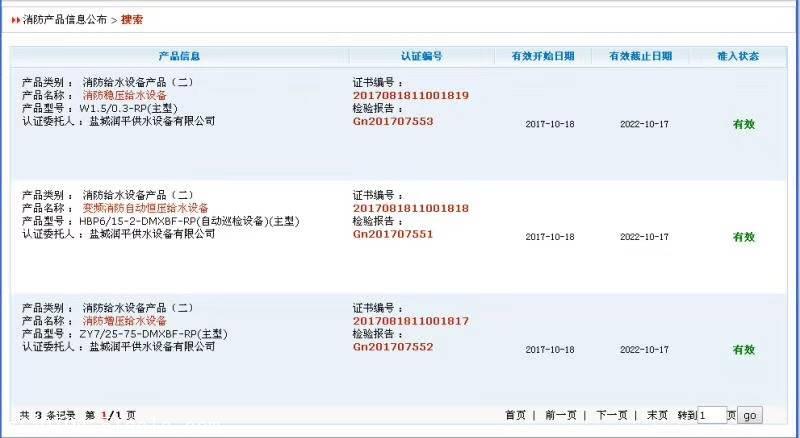The width and height of the screenshot is (800, 438).
Task: Click the 准入状态 column header
Action: [738, 56]
